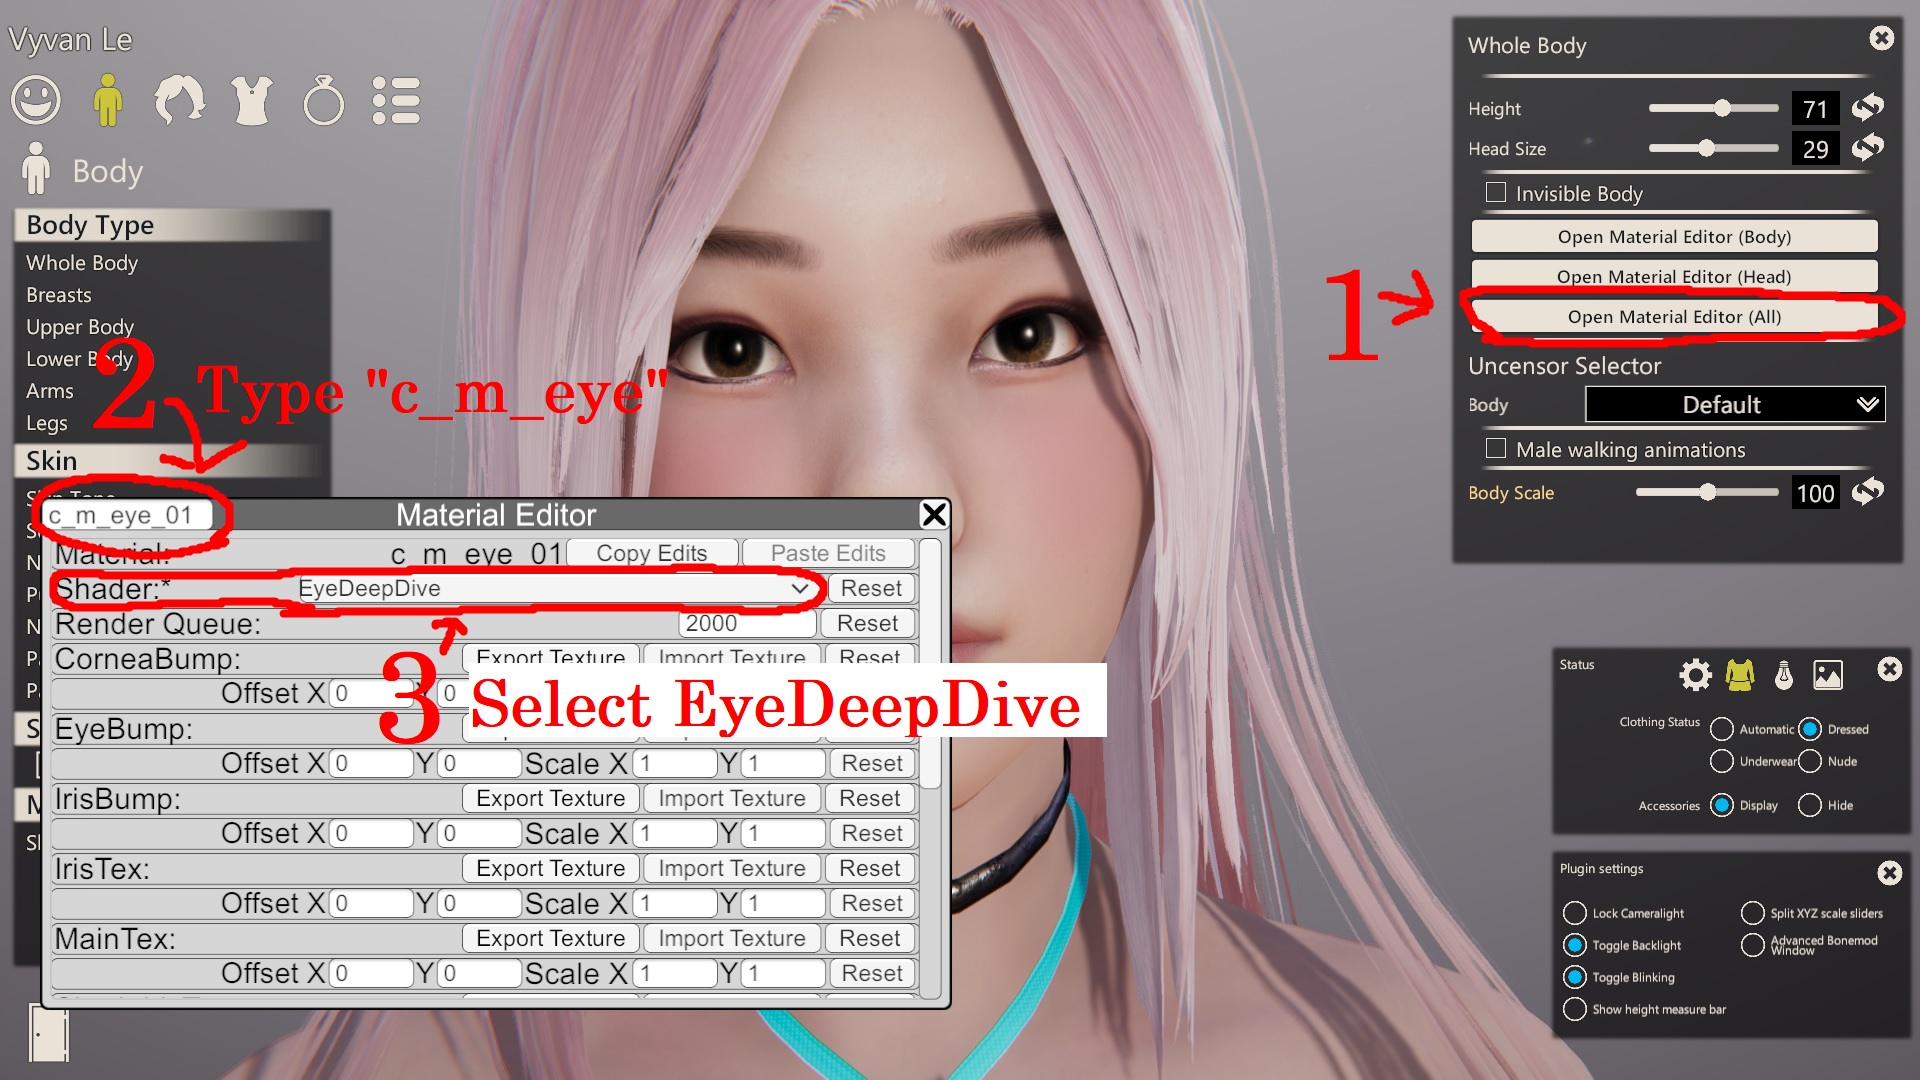Click IrisTex Offset X field

point(370,903)
